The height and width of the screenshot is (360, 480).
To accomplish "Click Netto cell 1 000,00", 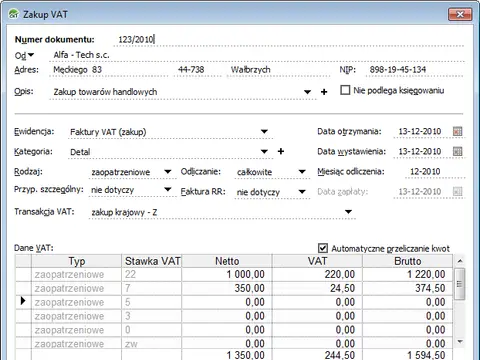I will tap(227, 274).
